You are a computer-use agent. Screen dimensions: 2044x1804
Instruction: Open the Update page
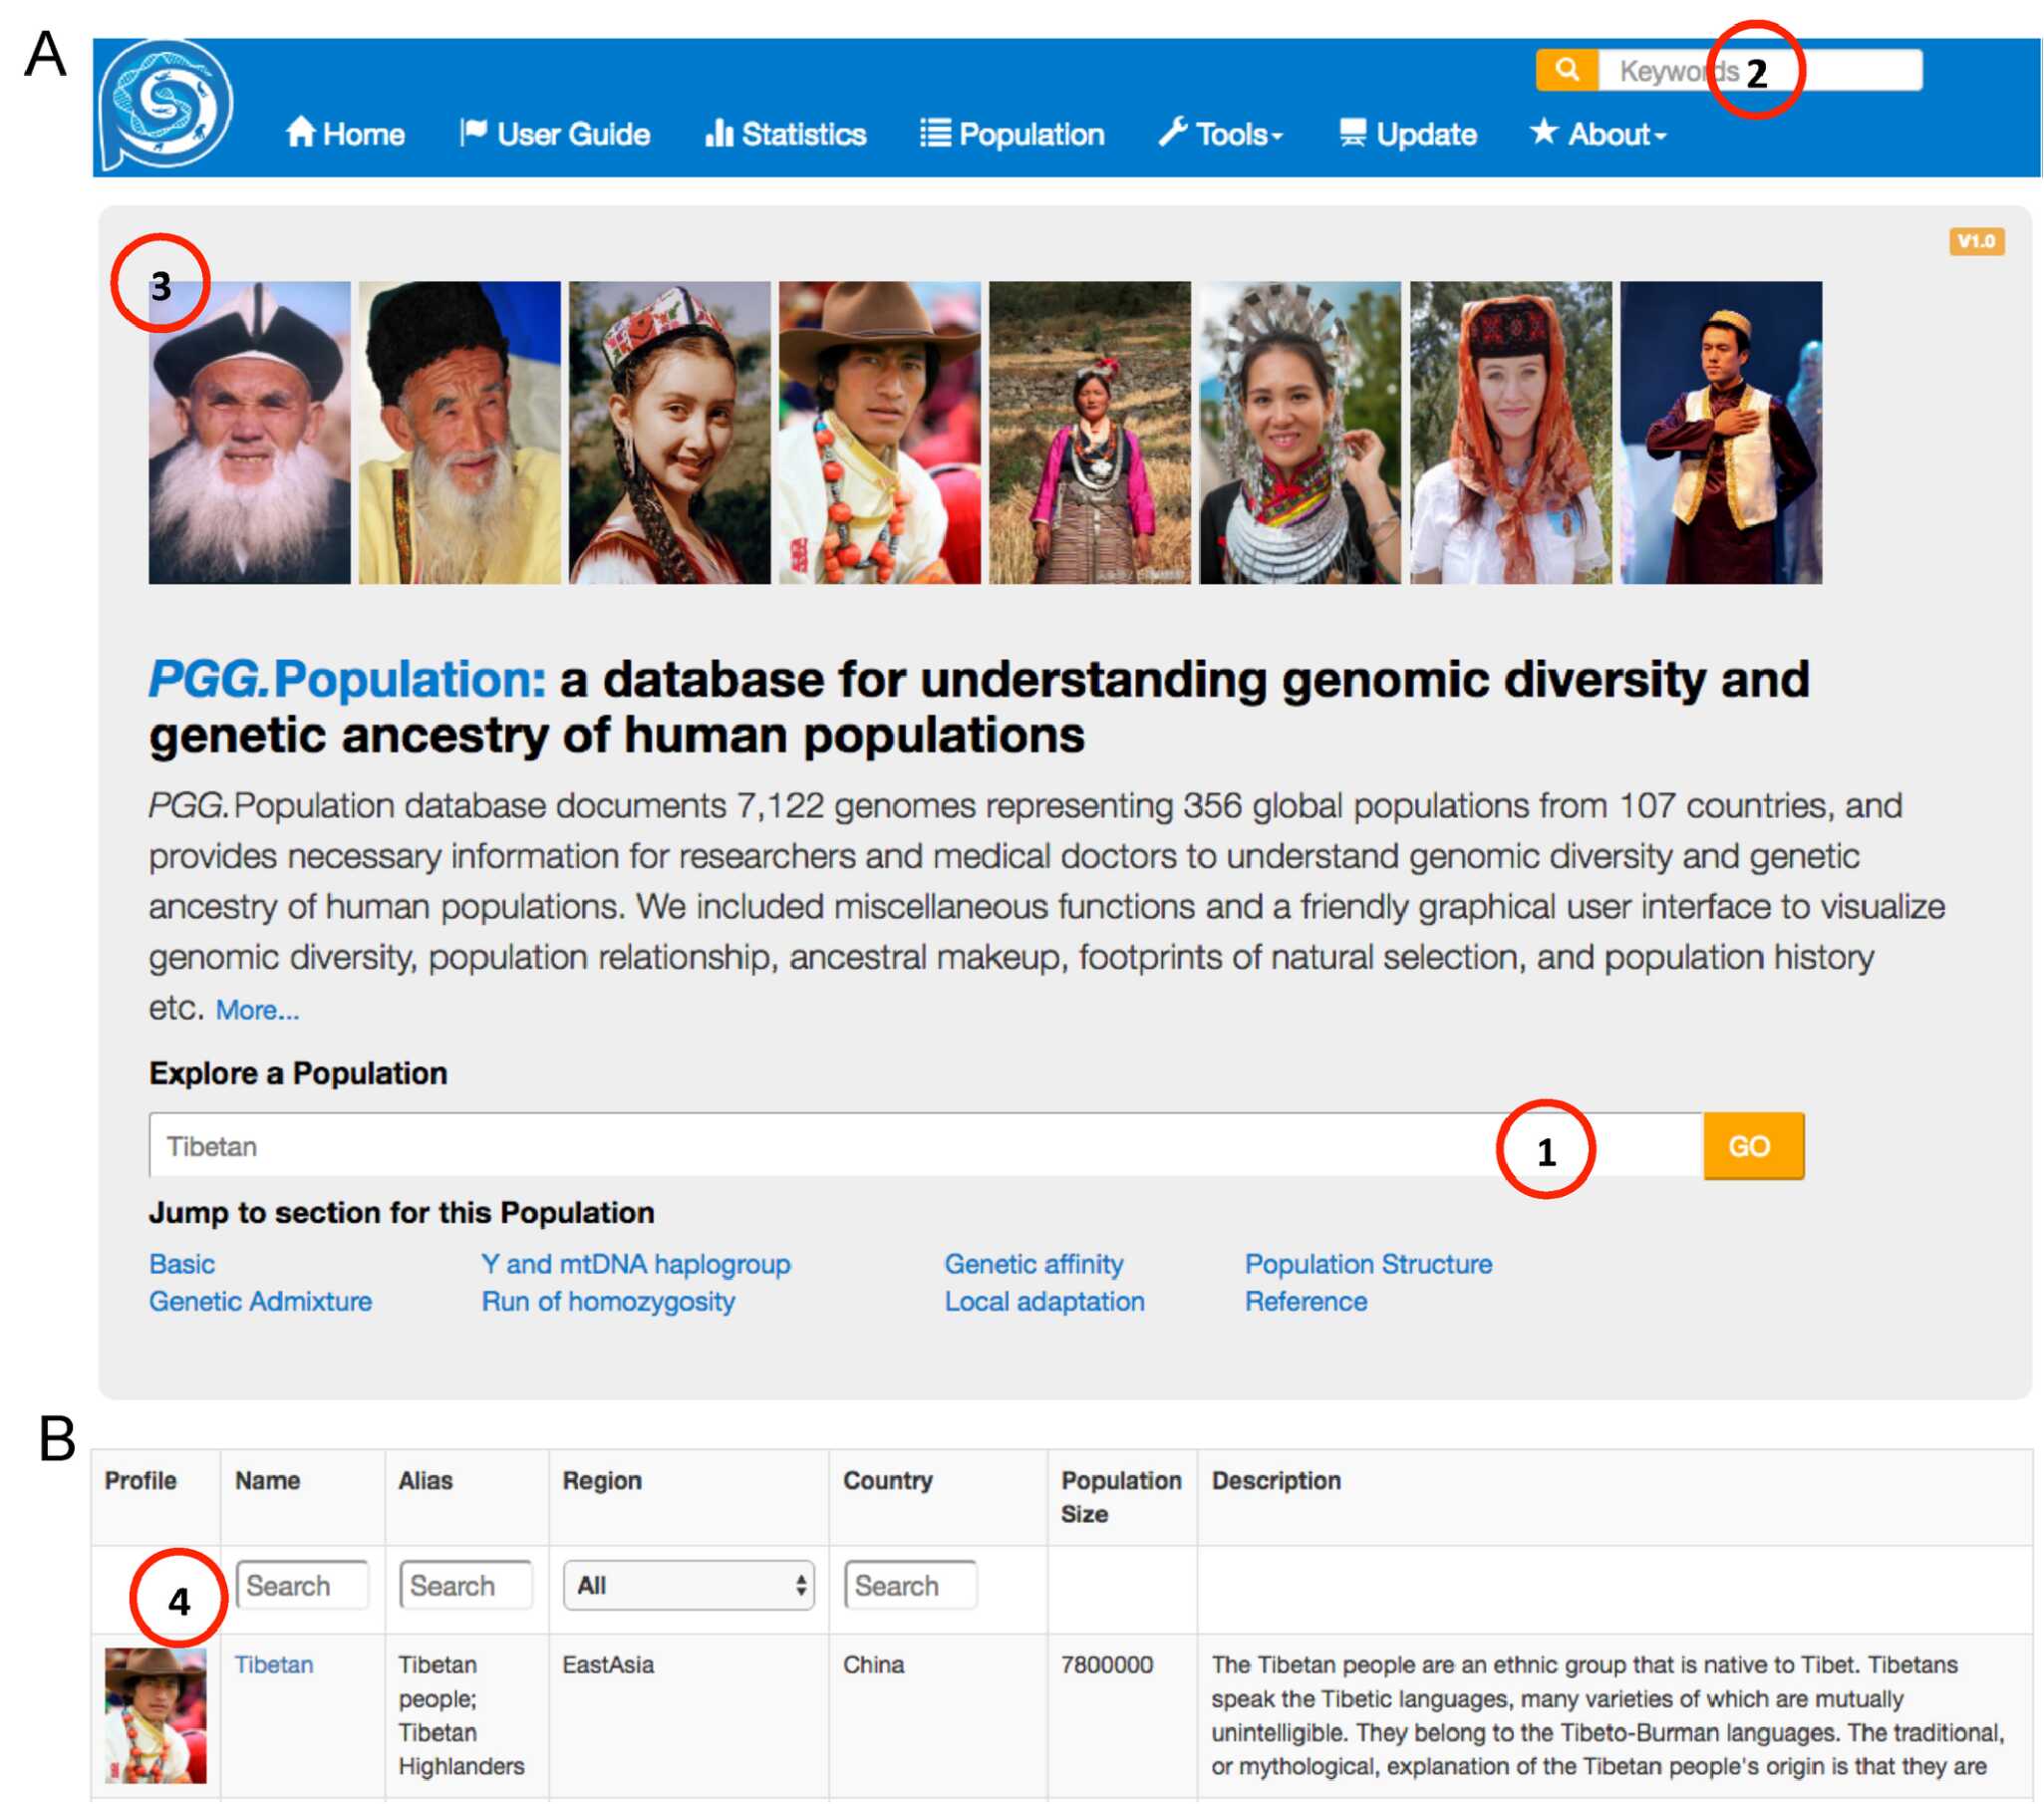(x=1408, y=134)
